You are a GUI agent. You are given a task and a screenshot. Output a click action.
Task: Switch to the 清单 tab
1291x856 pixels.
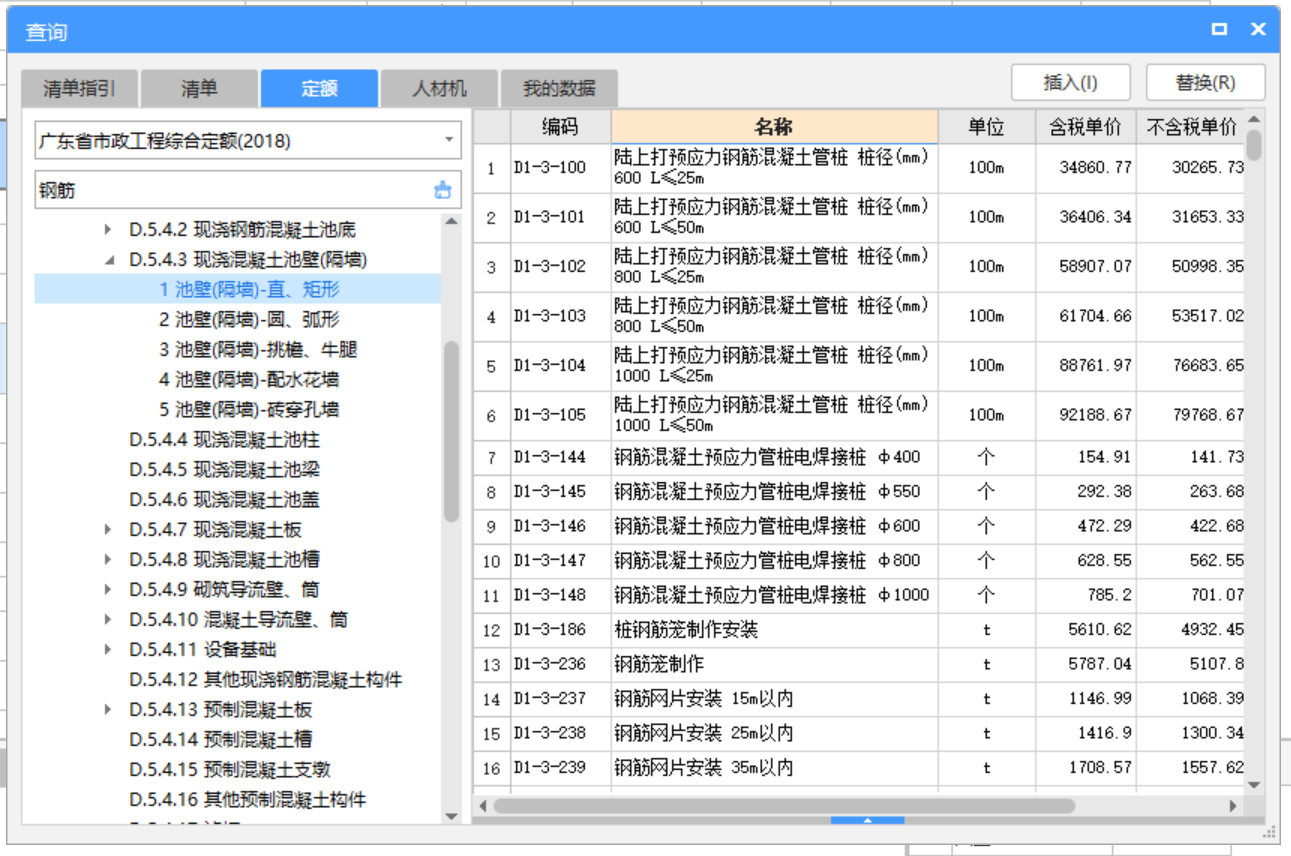[x=199, y=88]
